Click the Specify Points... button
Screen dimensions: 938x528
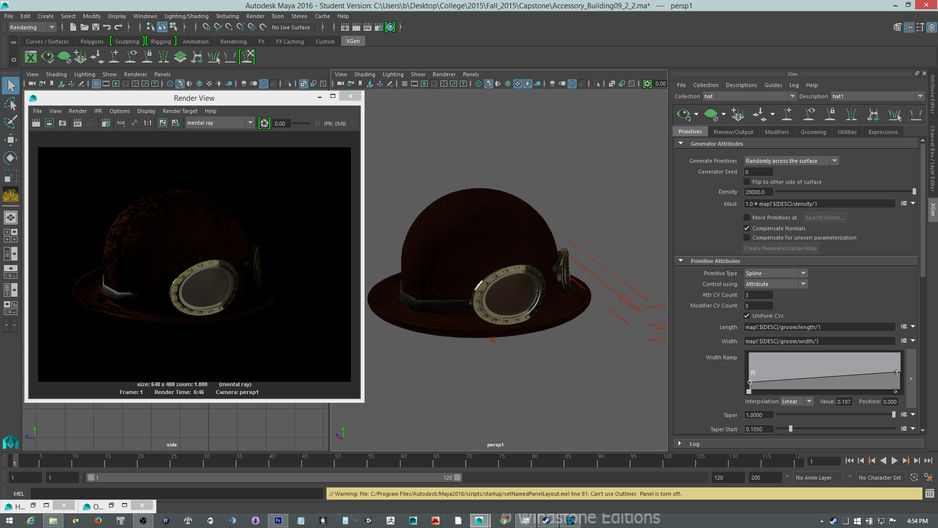pos(824,218)
